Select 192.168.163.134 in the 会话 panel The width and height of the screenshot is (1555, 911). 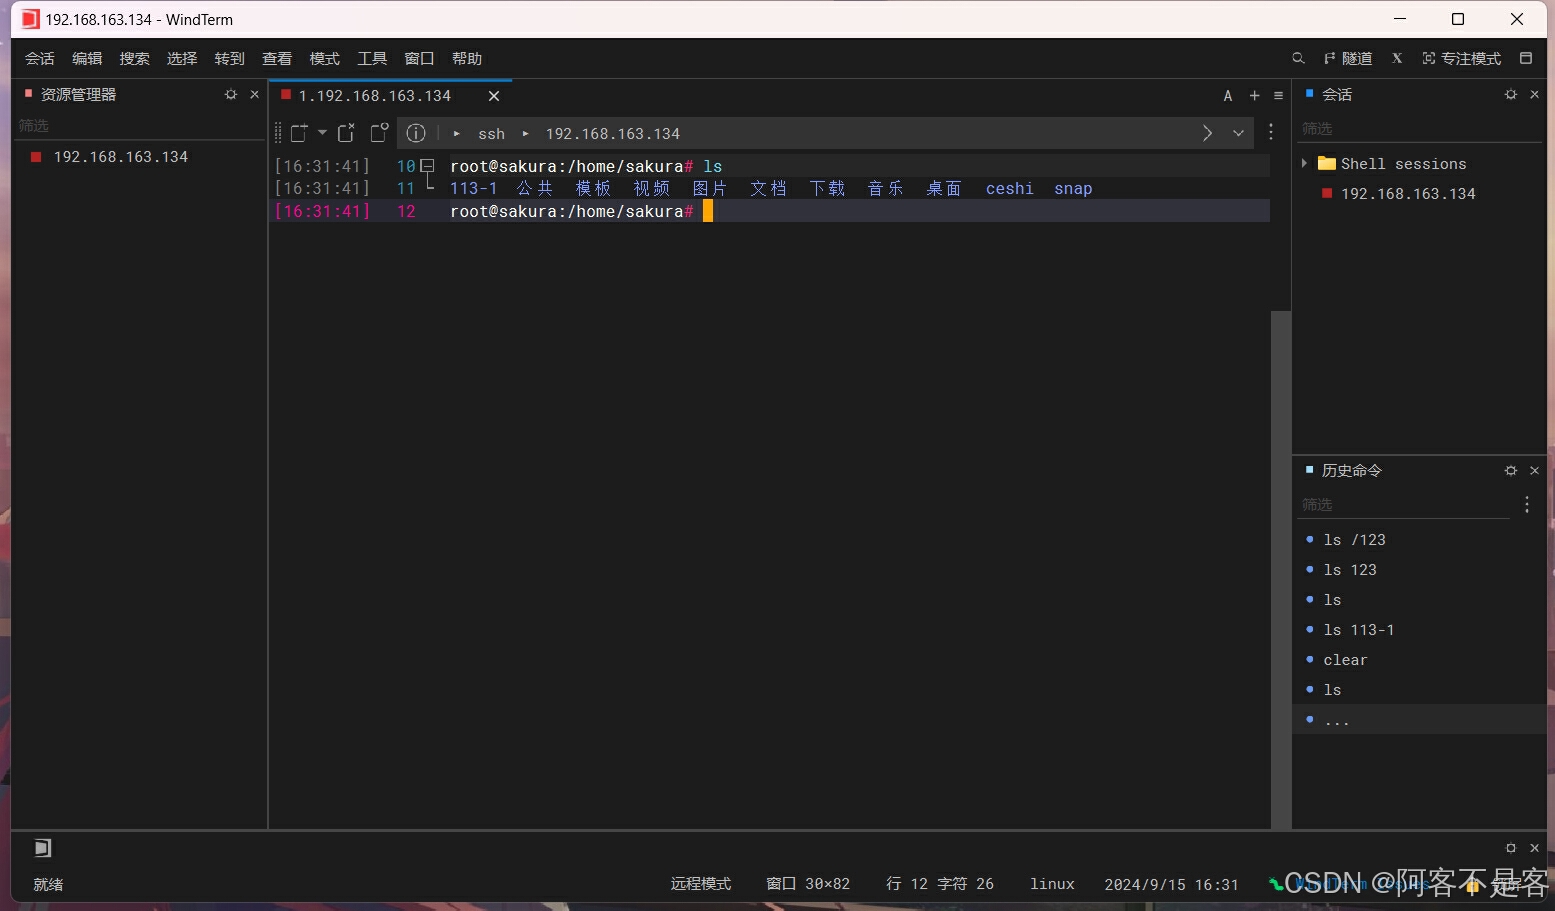(x=1408, y=194)
